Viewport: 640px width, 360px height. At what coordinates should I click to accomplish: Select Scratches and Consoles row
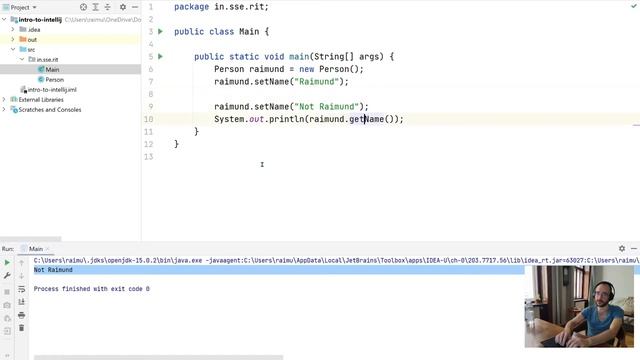70,109
